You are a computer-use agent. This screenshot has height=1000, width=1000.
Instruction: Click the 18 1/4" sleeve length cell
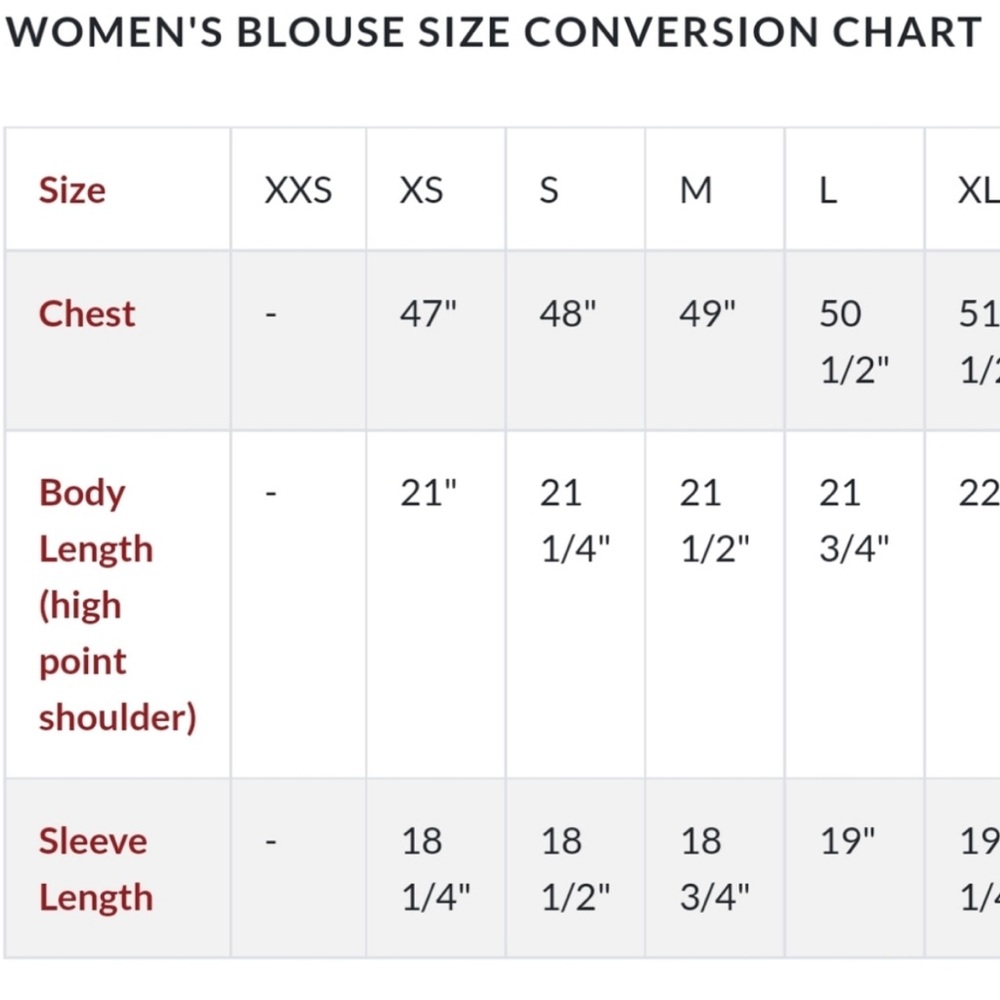pyautogui.click(x=436, y=869)
